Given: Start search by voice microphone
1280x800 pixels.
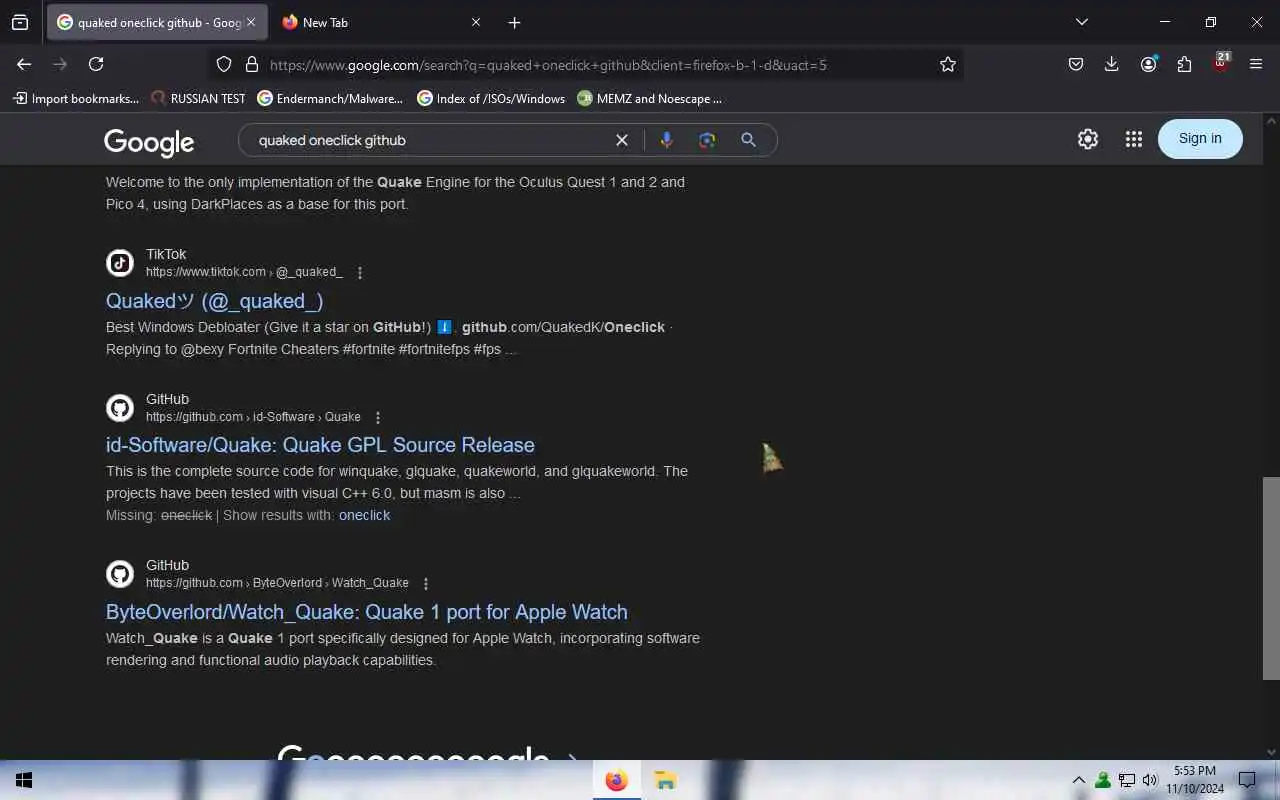Looking at the screenshot, I should pos(666,140).
